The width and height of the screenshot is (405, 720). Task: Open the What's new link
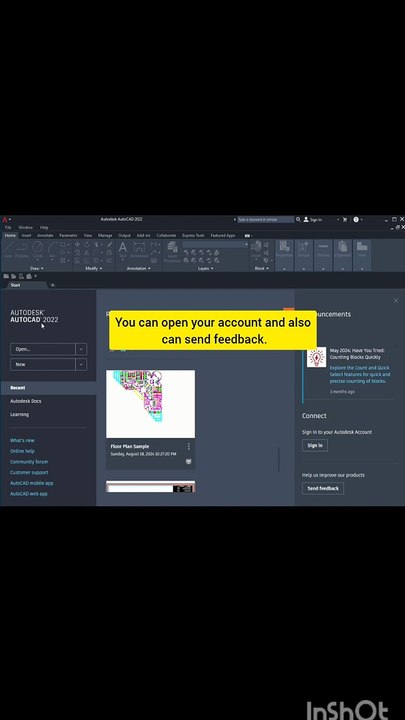click(22, 440)
